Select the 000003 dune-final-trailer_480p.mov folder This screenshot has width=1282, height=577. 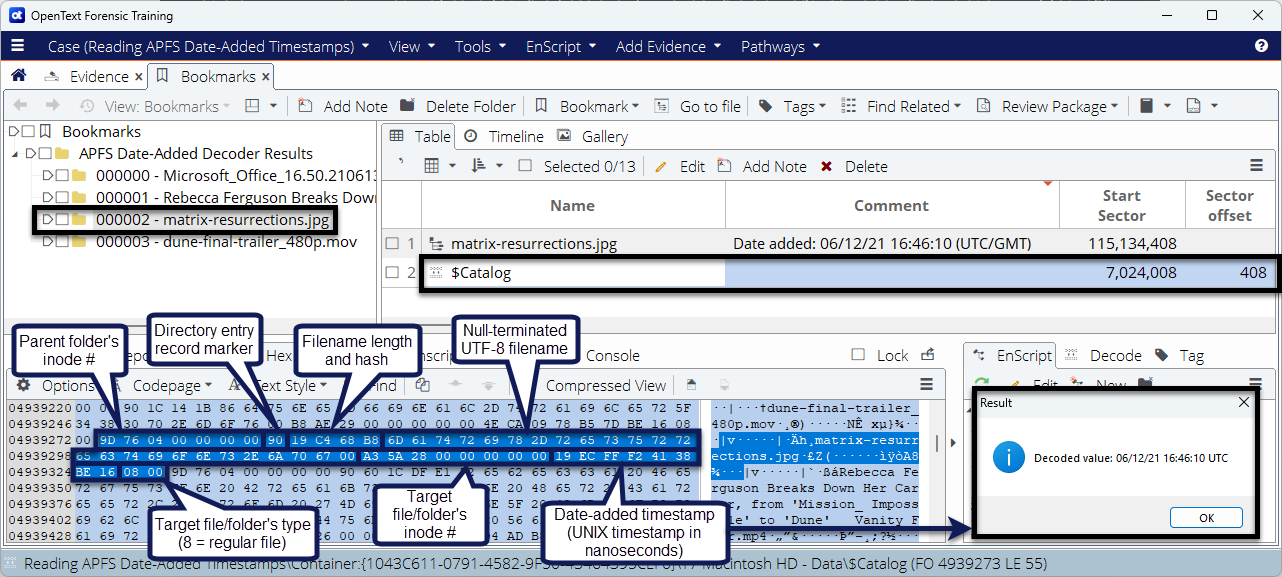coord(226,242)
